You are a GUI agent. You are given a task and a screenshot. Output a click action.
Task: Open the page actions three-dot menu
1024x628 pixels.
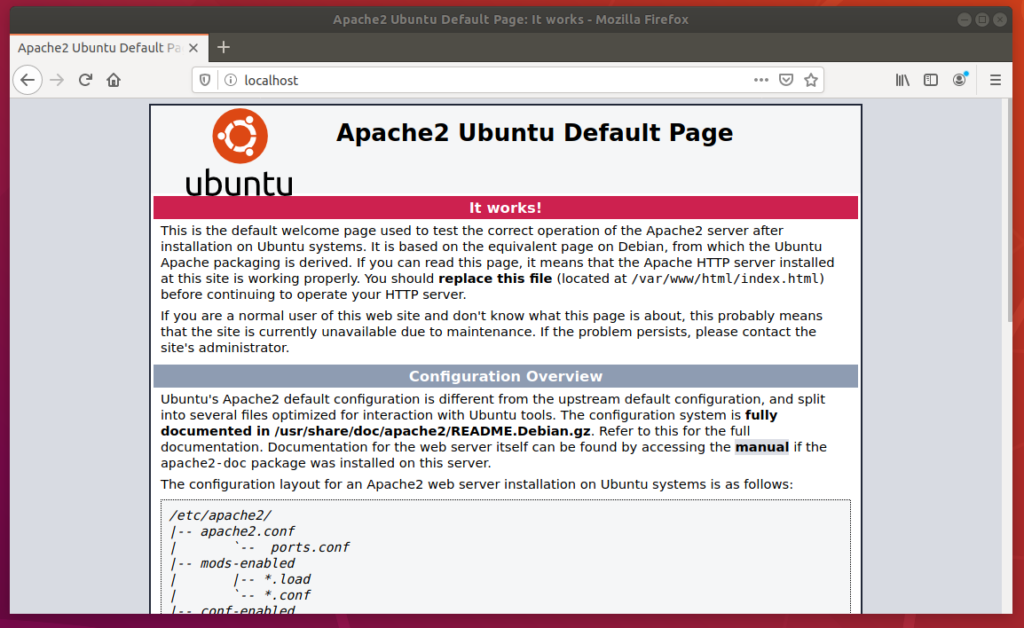(x=761, y=80)
